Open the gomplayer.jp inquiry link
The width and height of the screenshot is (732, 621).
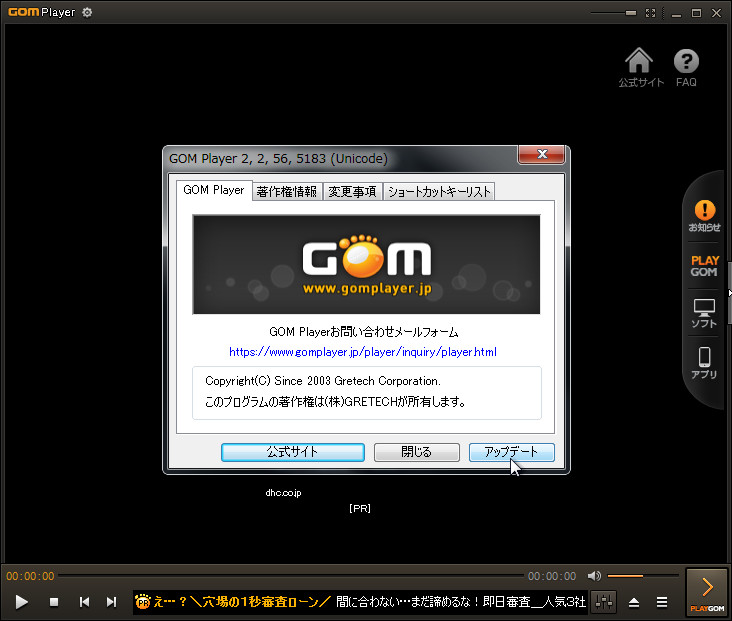point(363,352)
